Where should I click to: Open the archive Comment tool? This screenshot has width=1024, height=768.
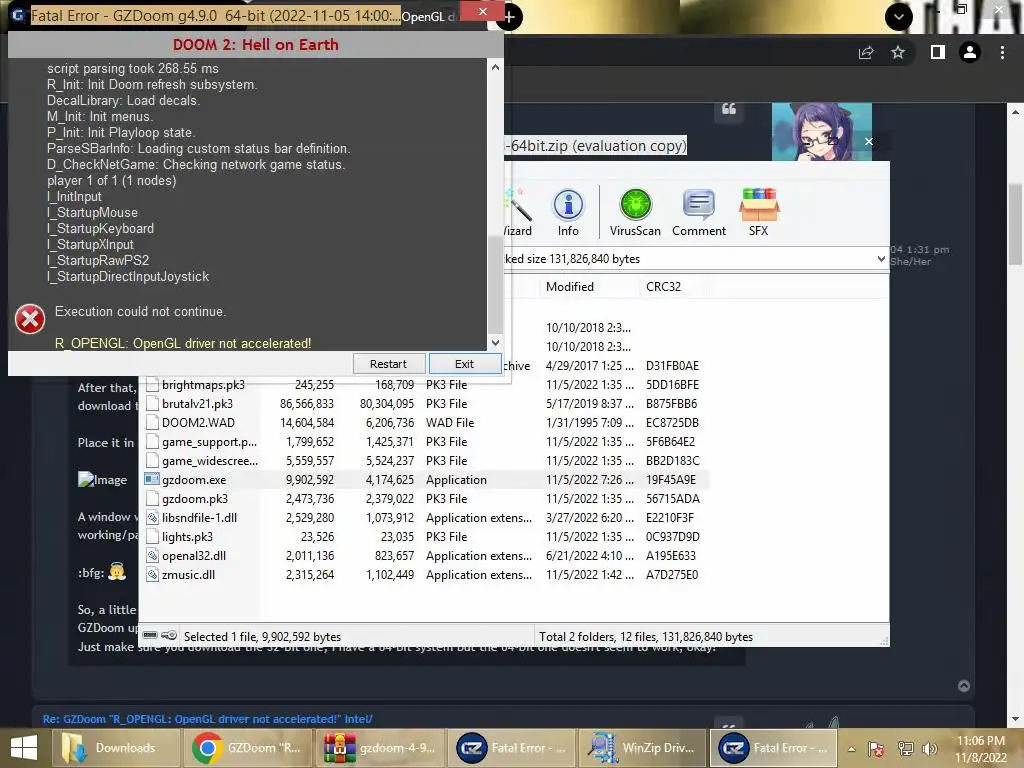[699, 212]
